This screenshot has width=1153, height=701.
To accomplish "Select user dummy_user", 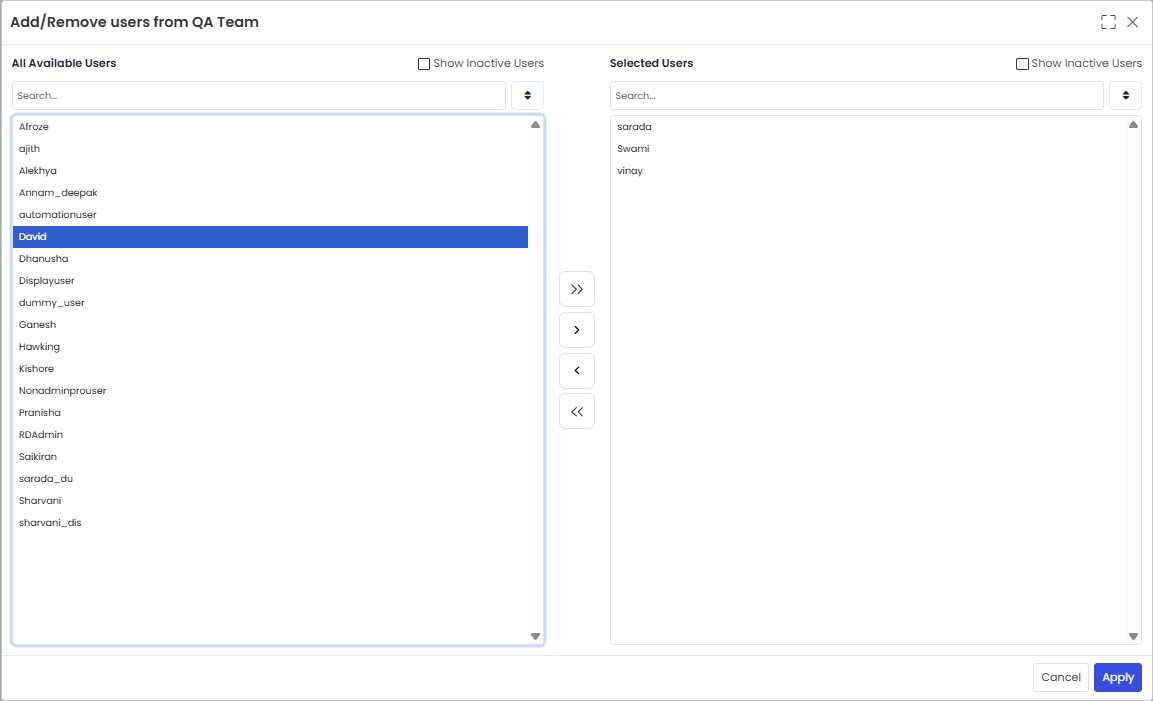I will click(270, 303).
